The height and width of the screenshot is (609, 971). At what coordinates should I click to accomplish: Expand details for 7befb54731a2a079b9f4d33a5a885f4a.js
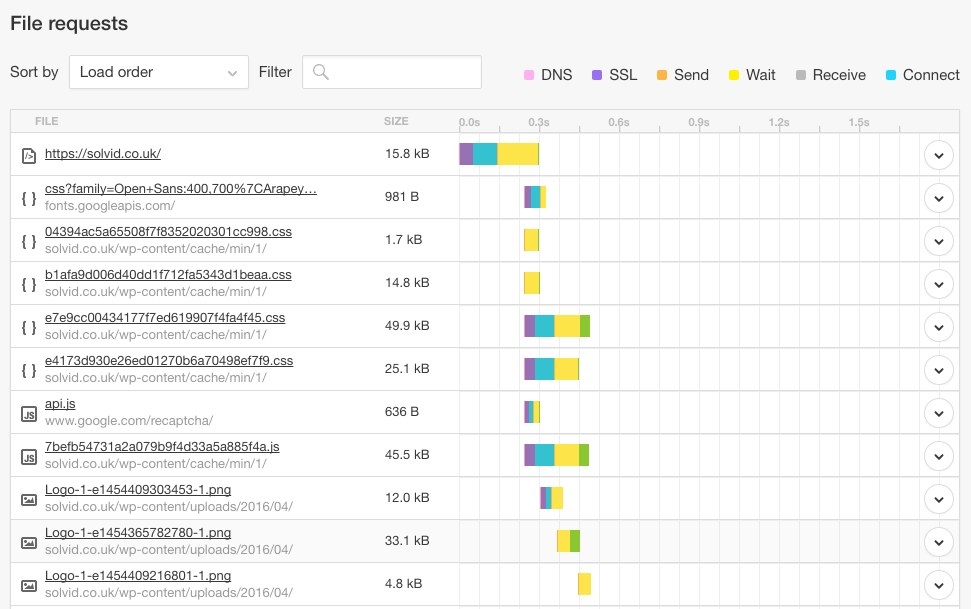coord(939,457)
